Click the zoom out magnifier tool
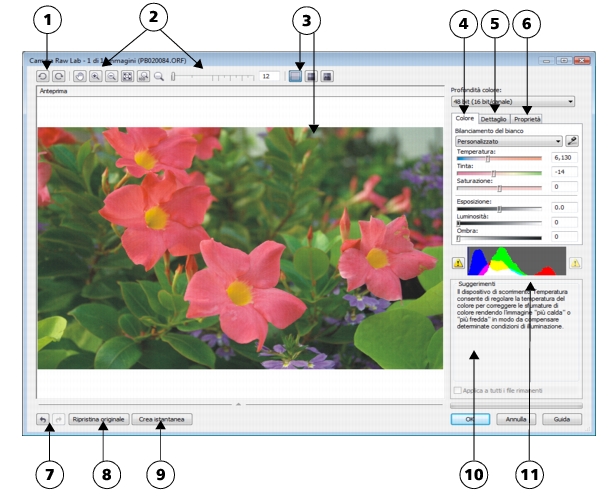 [112, 75]
